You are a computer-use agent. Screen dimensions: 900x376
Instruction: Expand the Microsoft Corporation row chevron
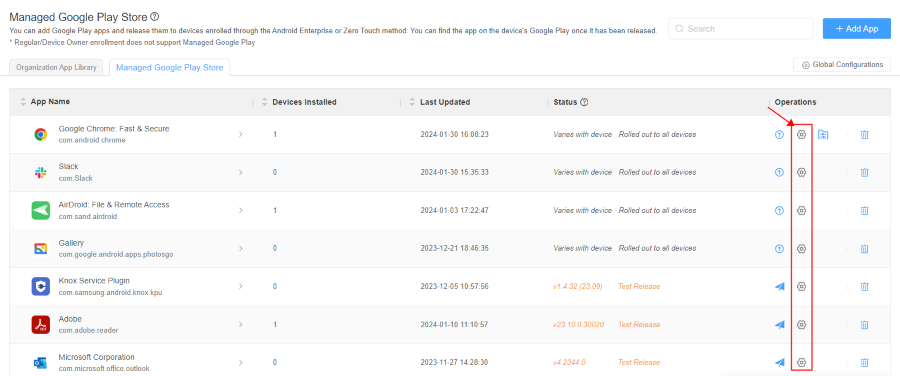(x=240, y=362)
